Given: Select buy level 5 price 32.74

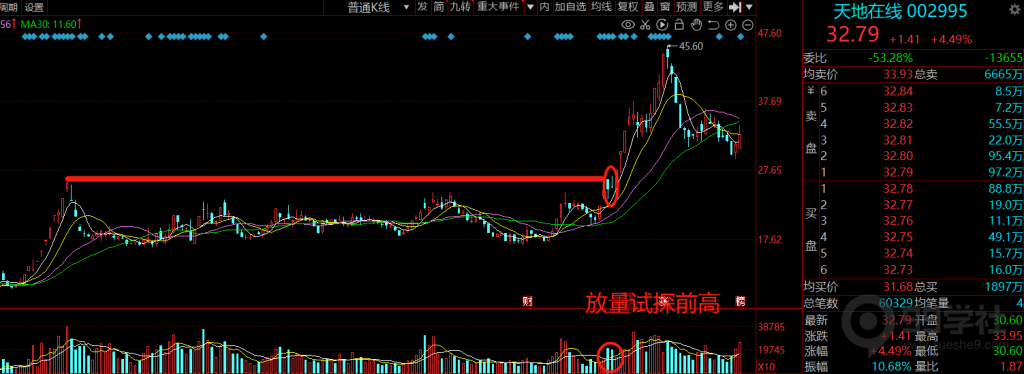Looking at the screenshot, I should [897, 254].
